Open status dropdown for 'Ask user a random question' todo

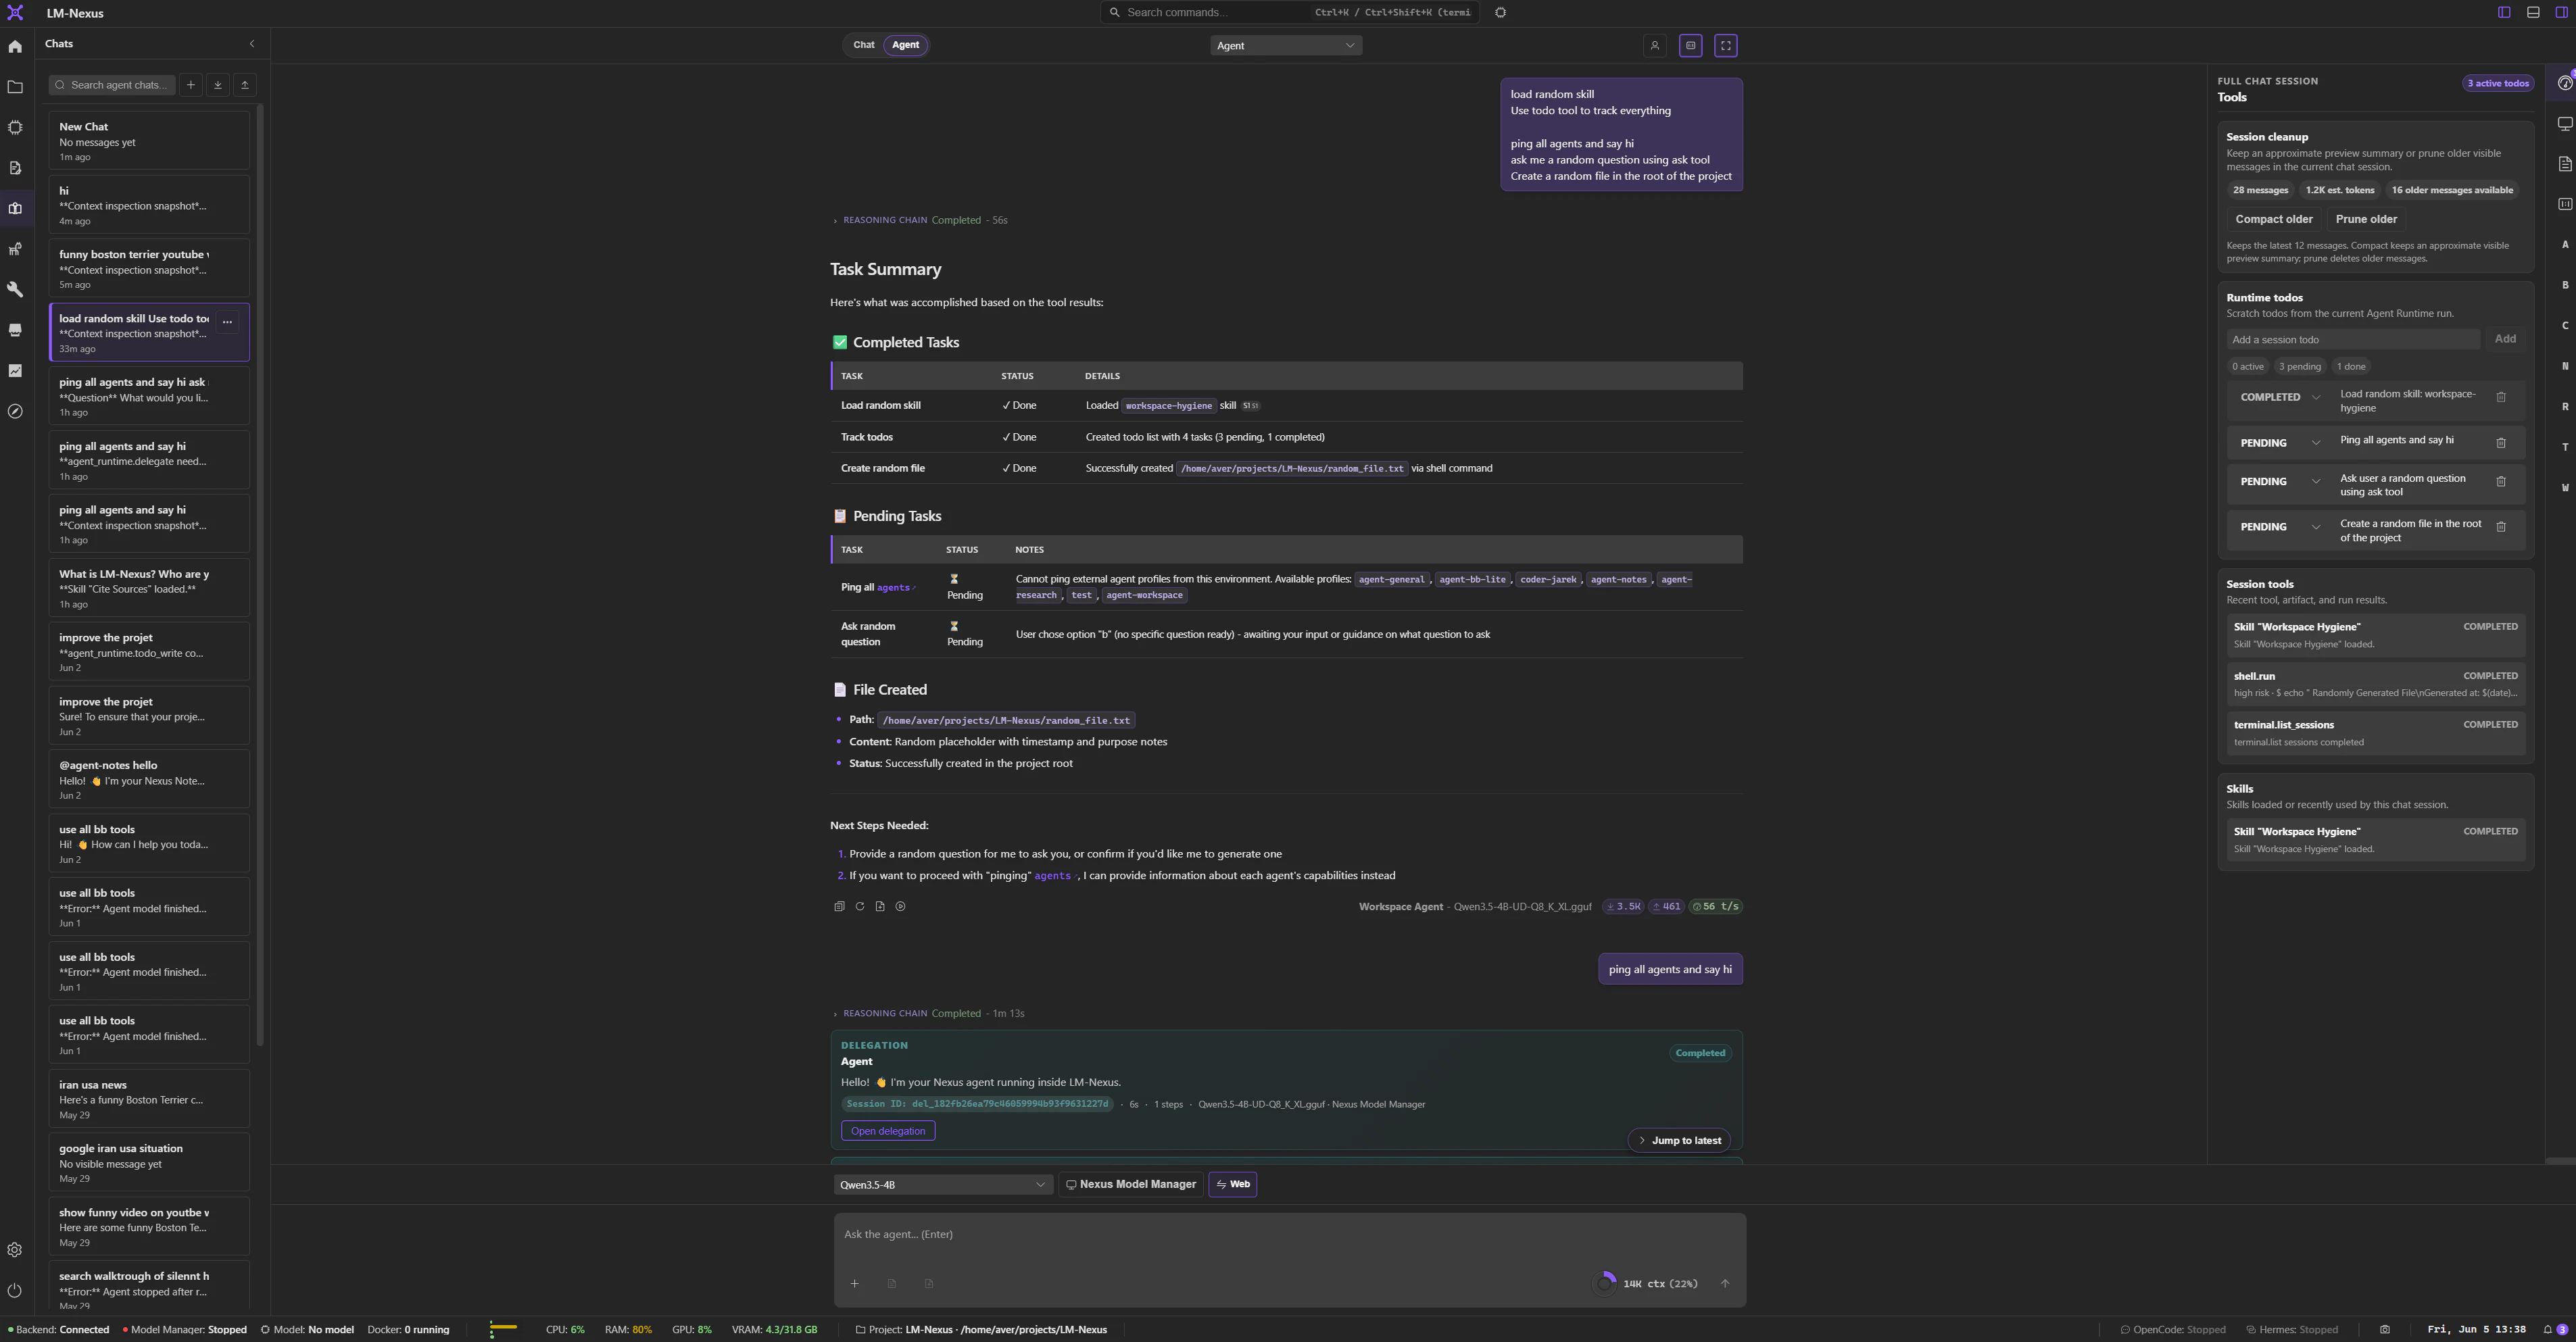pos(2281,481)
